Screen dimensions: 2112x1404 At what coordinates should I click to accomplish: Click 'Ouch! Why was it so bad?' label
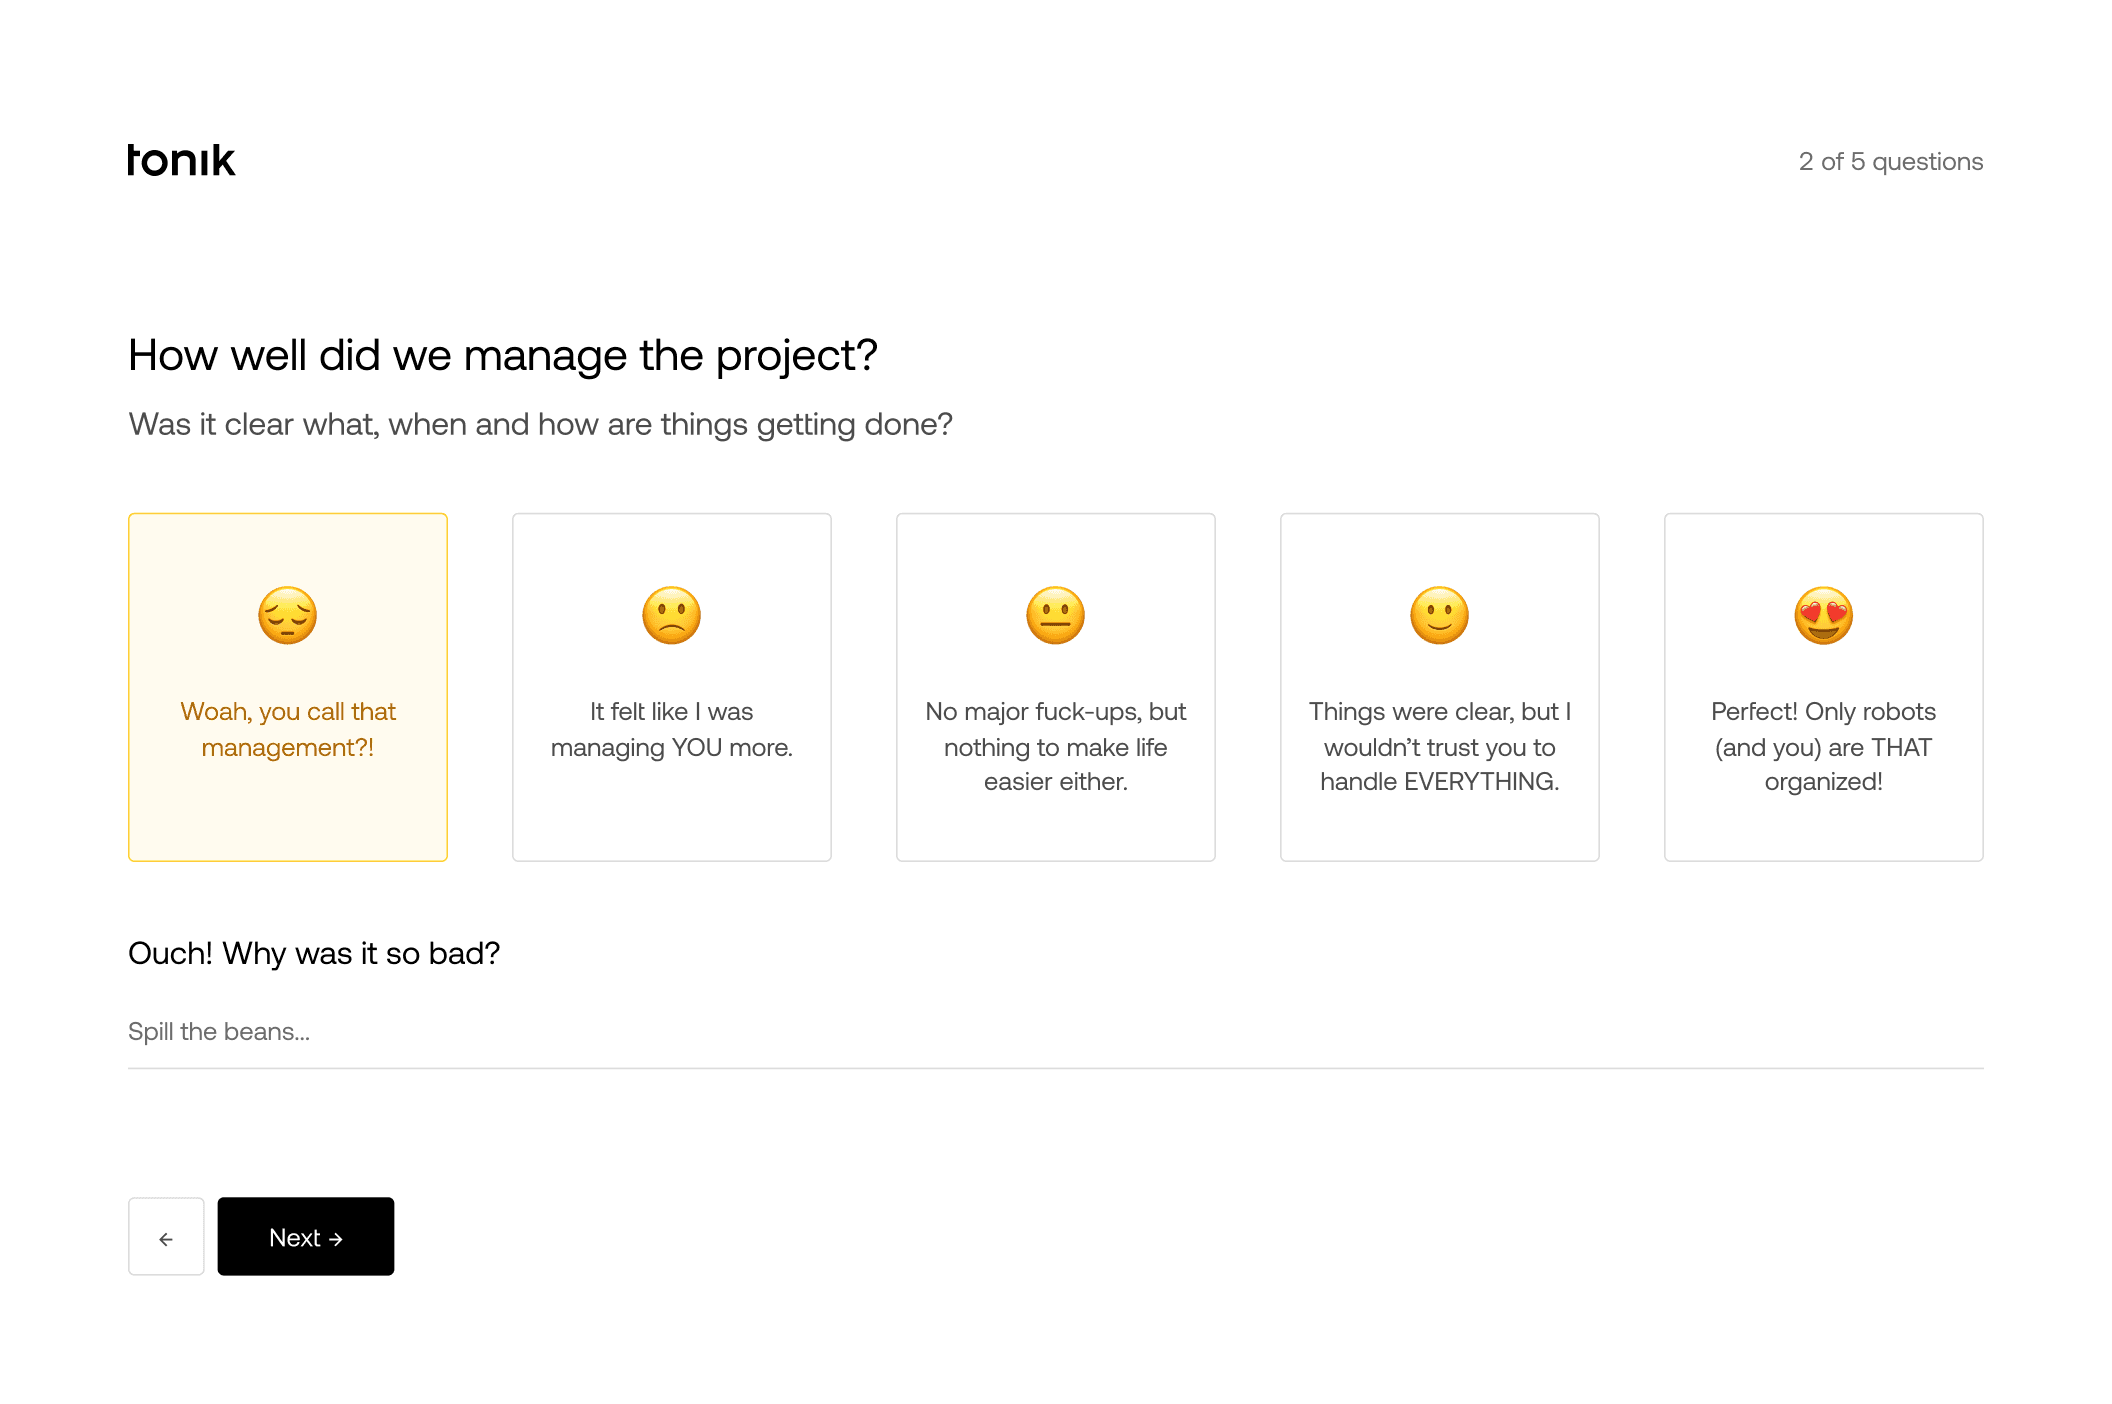tap(315, 953)
